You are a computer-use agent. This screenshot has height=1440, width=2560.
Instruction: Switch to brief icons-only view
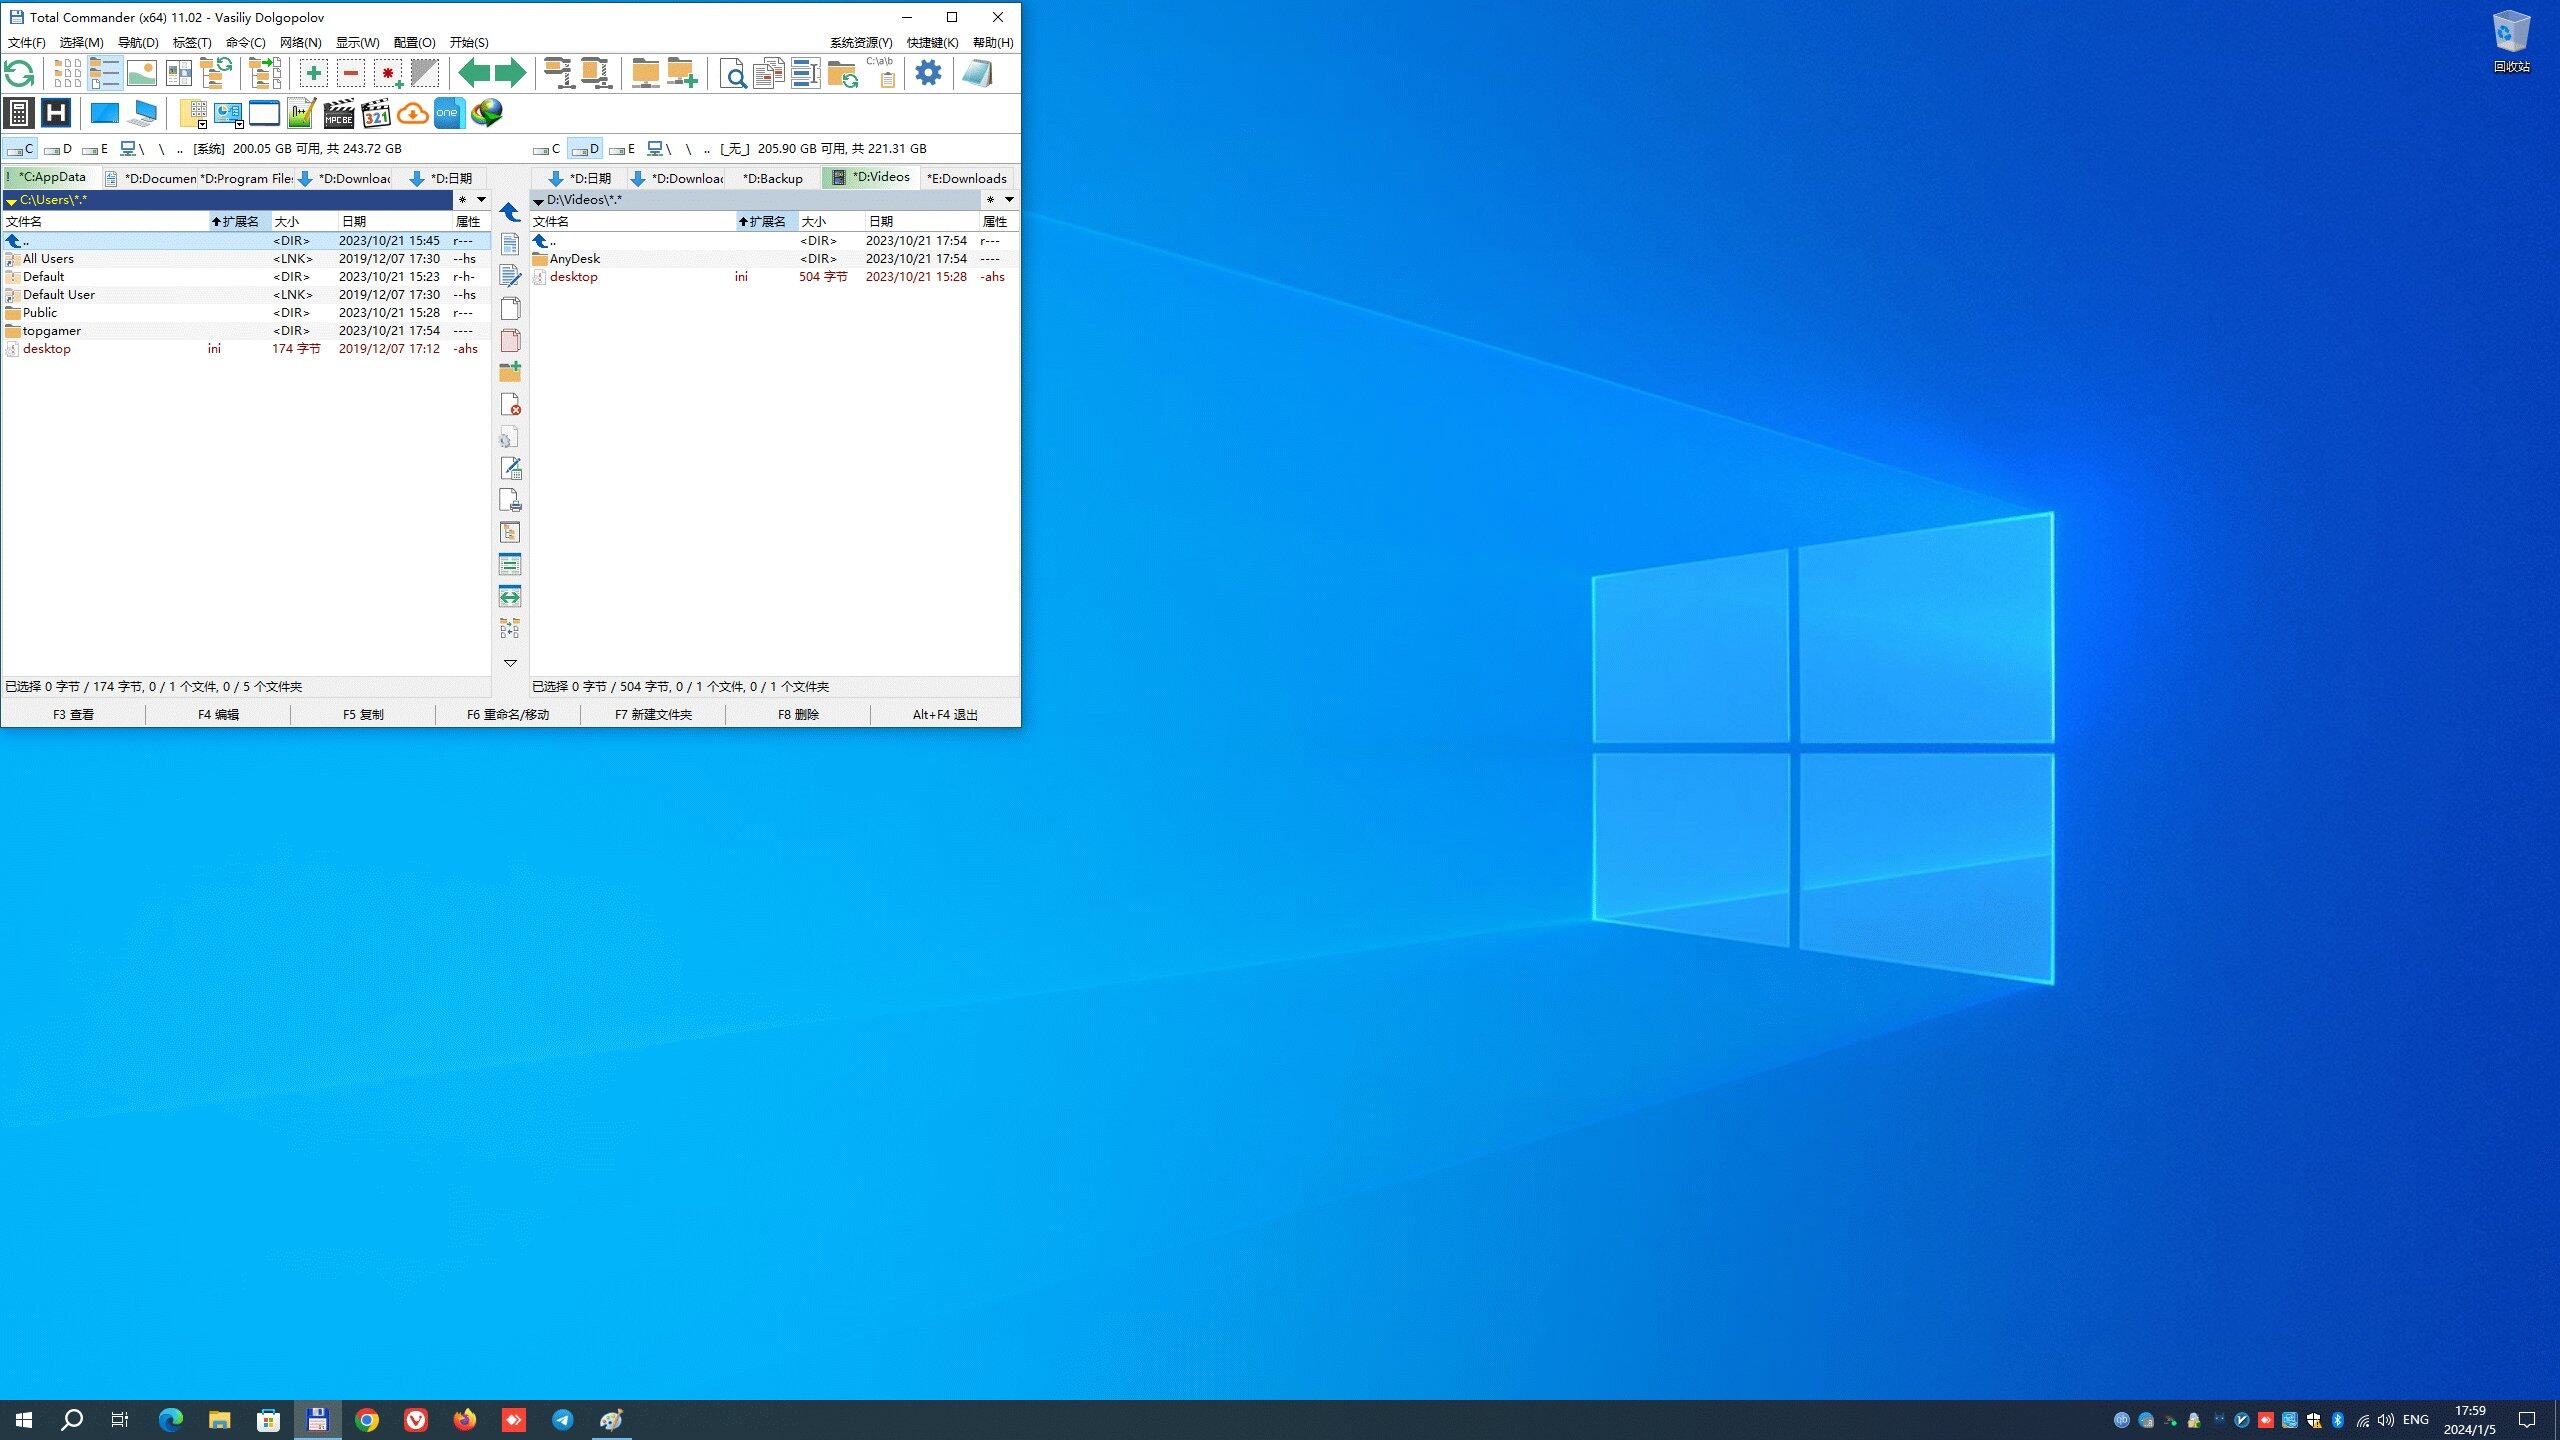click(67, 73)
